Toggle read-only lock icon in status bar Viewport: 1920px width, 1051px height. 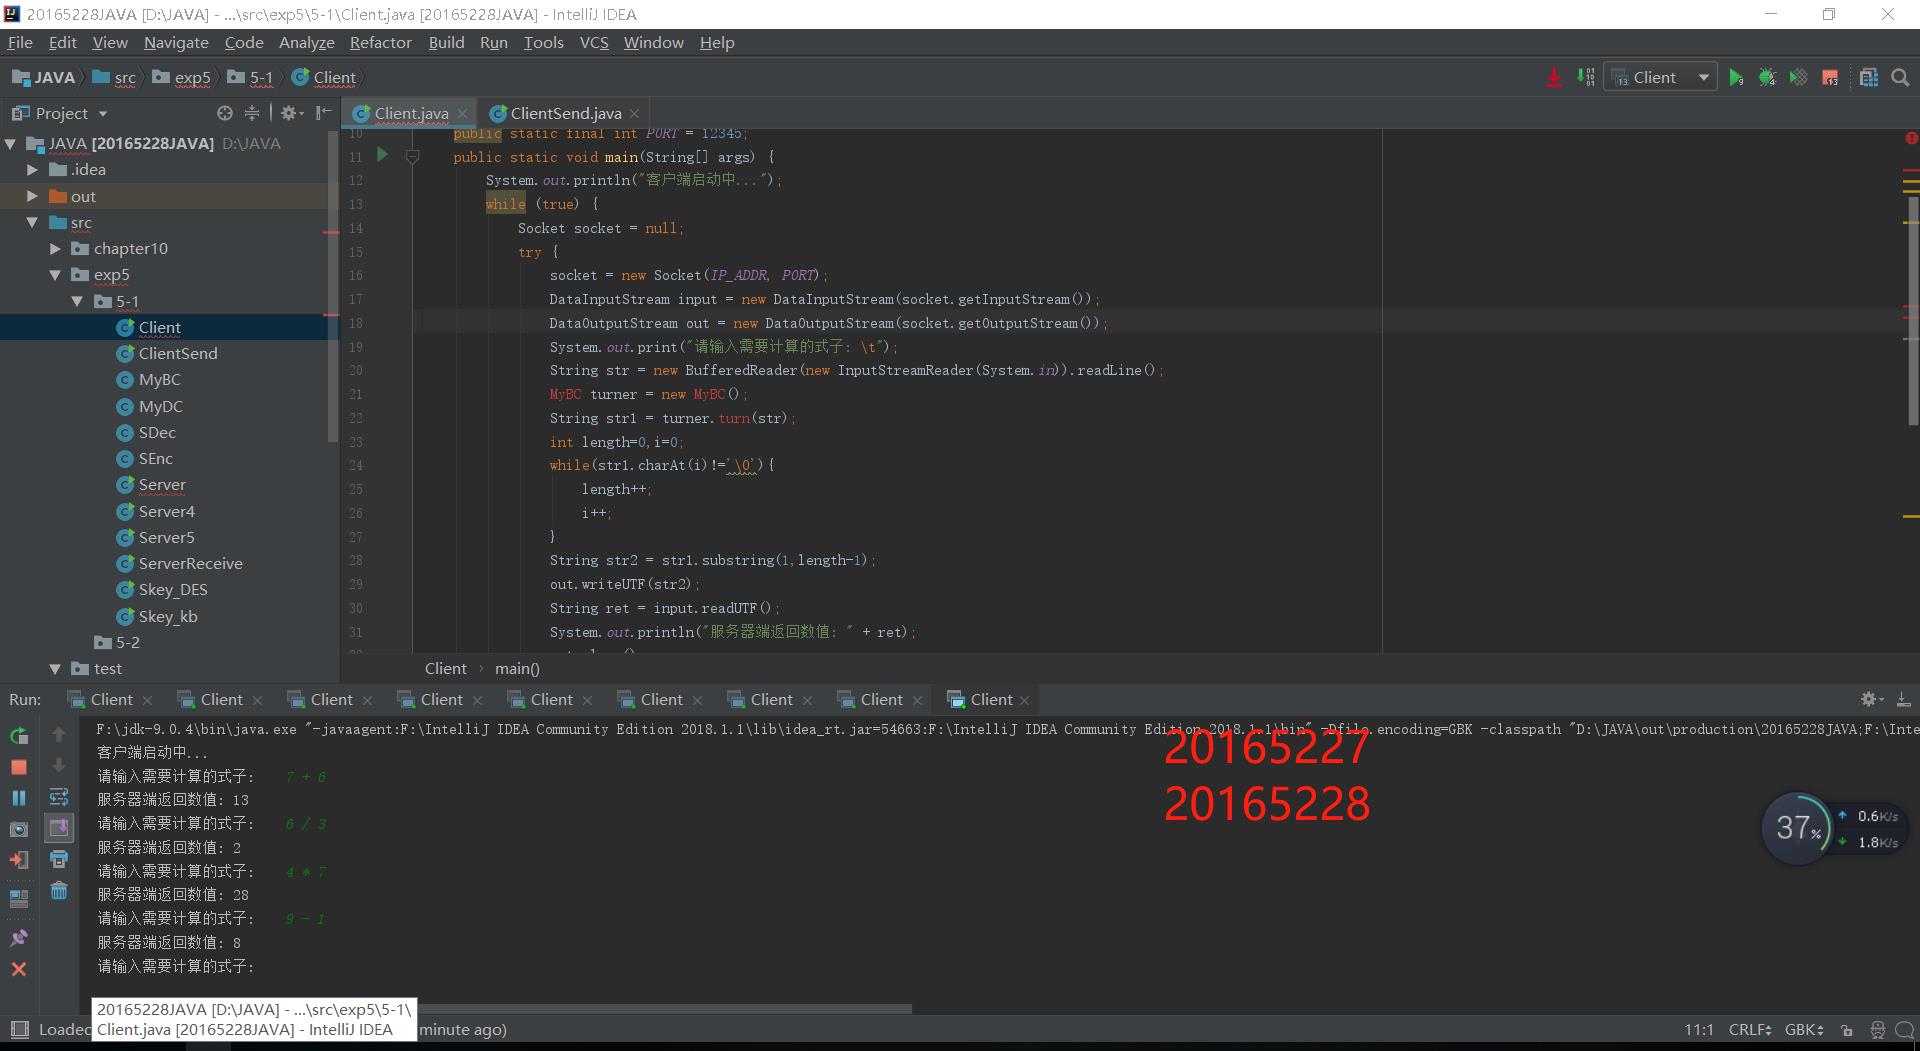pyautogui.click(x=1847, y=1029)
